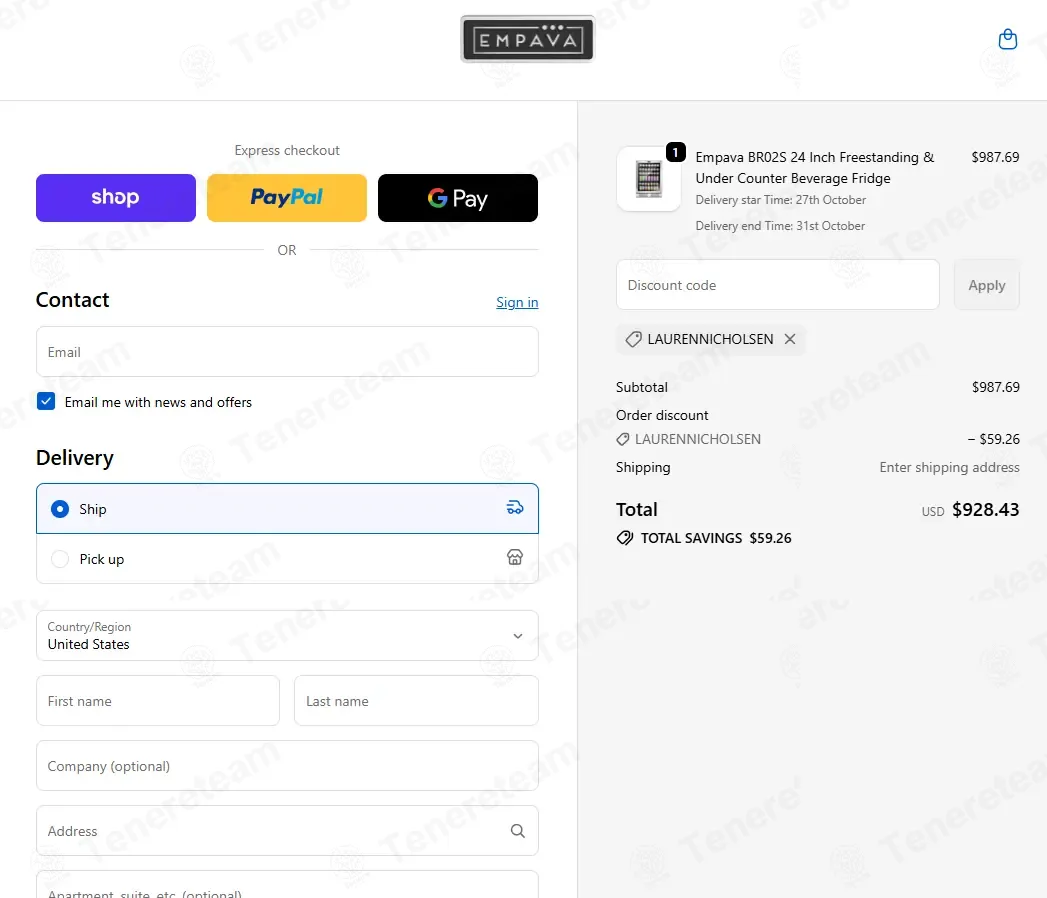The image size is (1047, 898).
Task: Click the Order discount tag icon
Action: (622, 439)
